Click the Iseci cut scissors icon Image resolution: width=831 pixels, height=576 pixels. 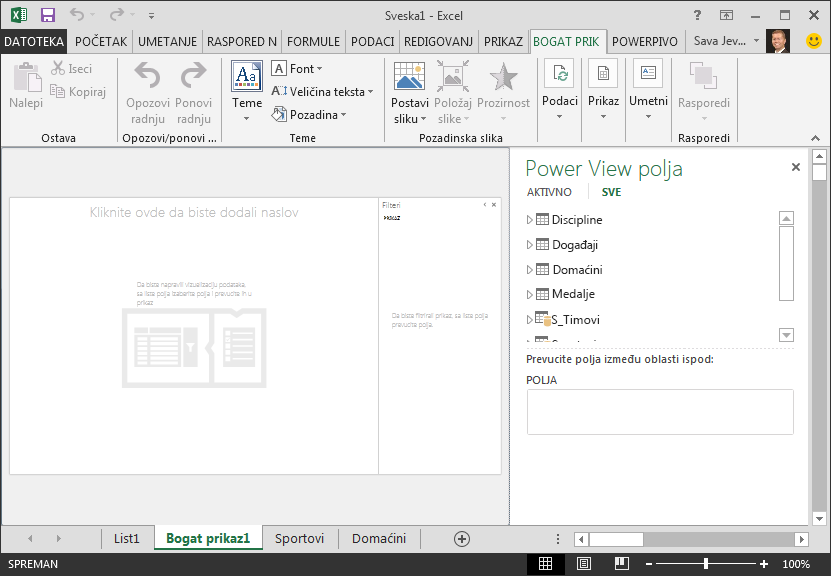tap(58, 68)
